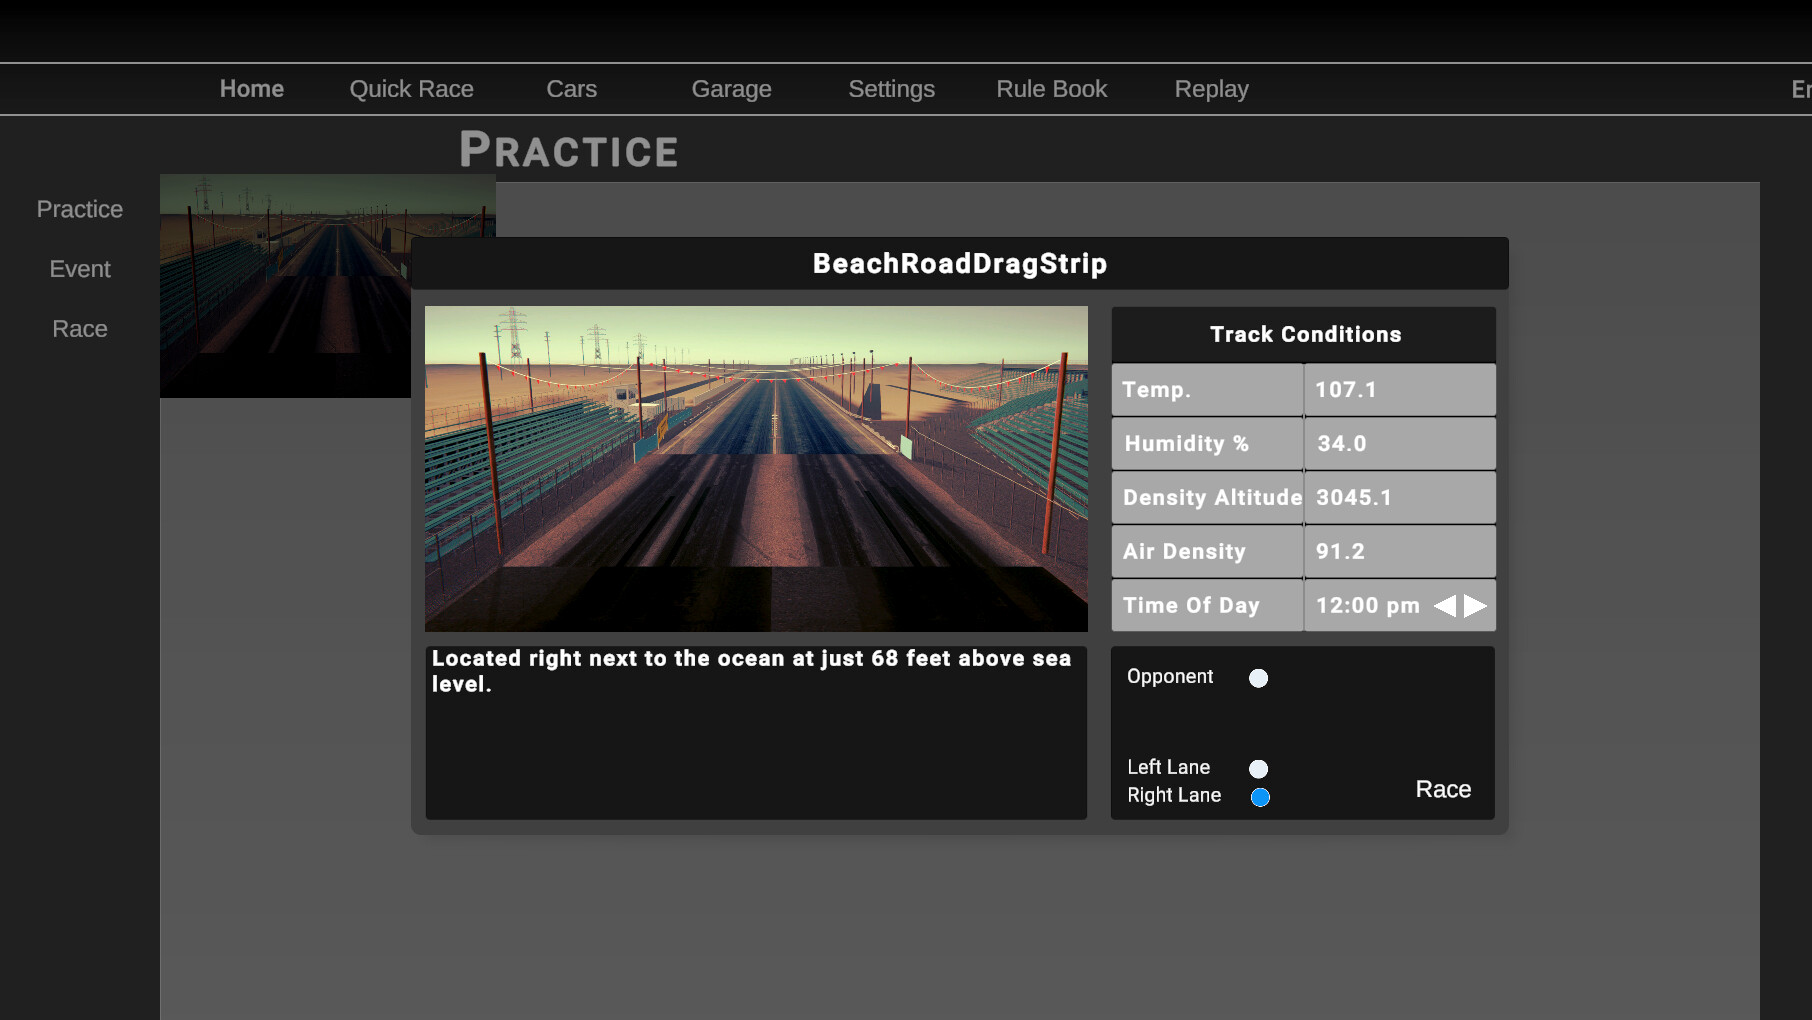
Task: Open the Garage section
Action: (x=731, y=89)
